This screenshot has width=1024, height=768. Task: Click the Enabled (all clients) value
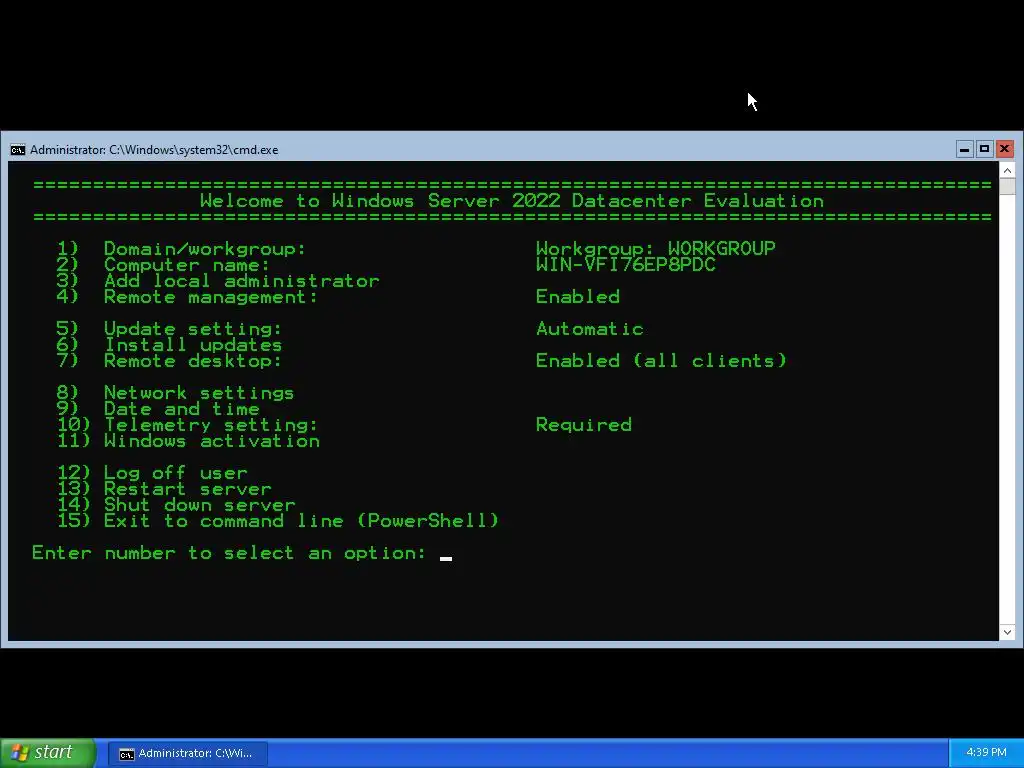[662, 360]
